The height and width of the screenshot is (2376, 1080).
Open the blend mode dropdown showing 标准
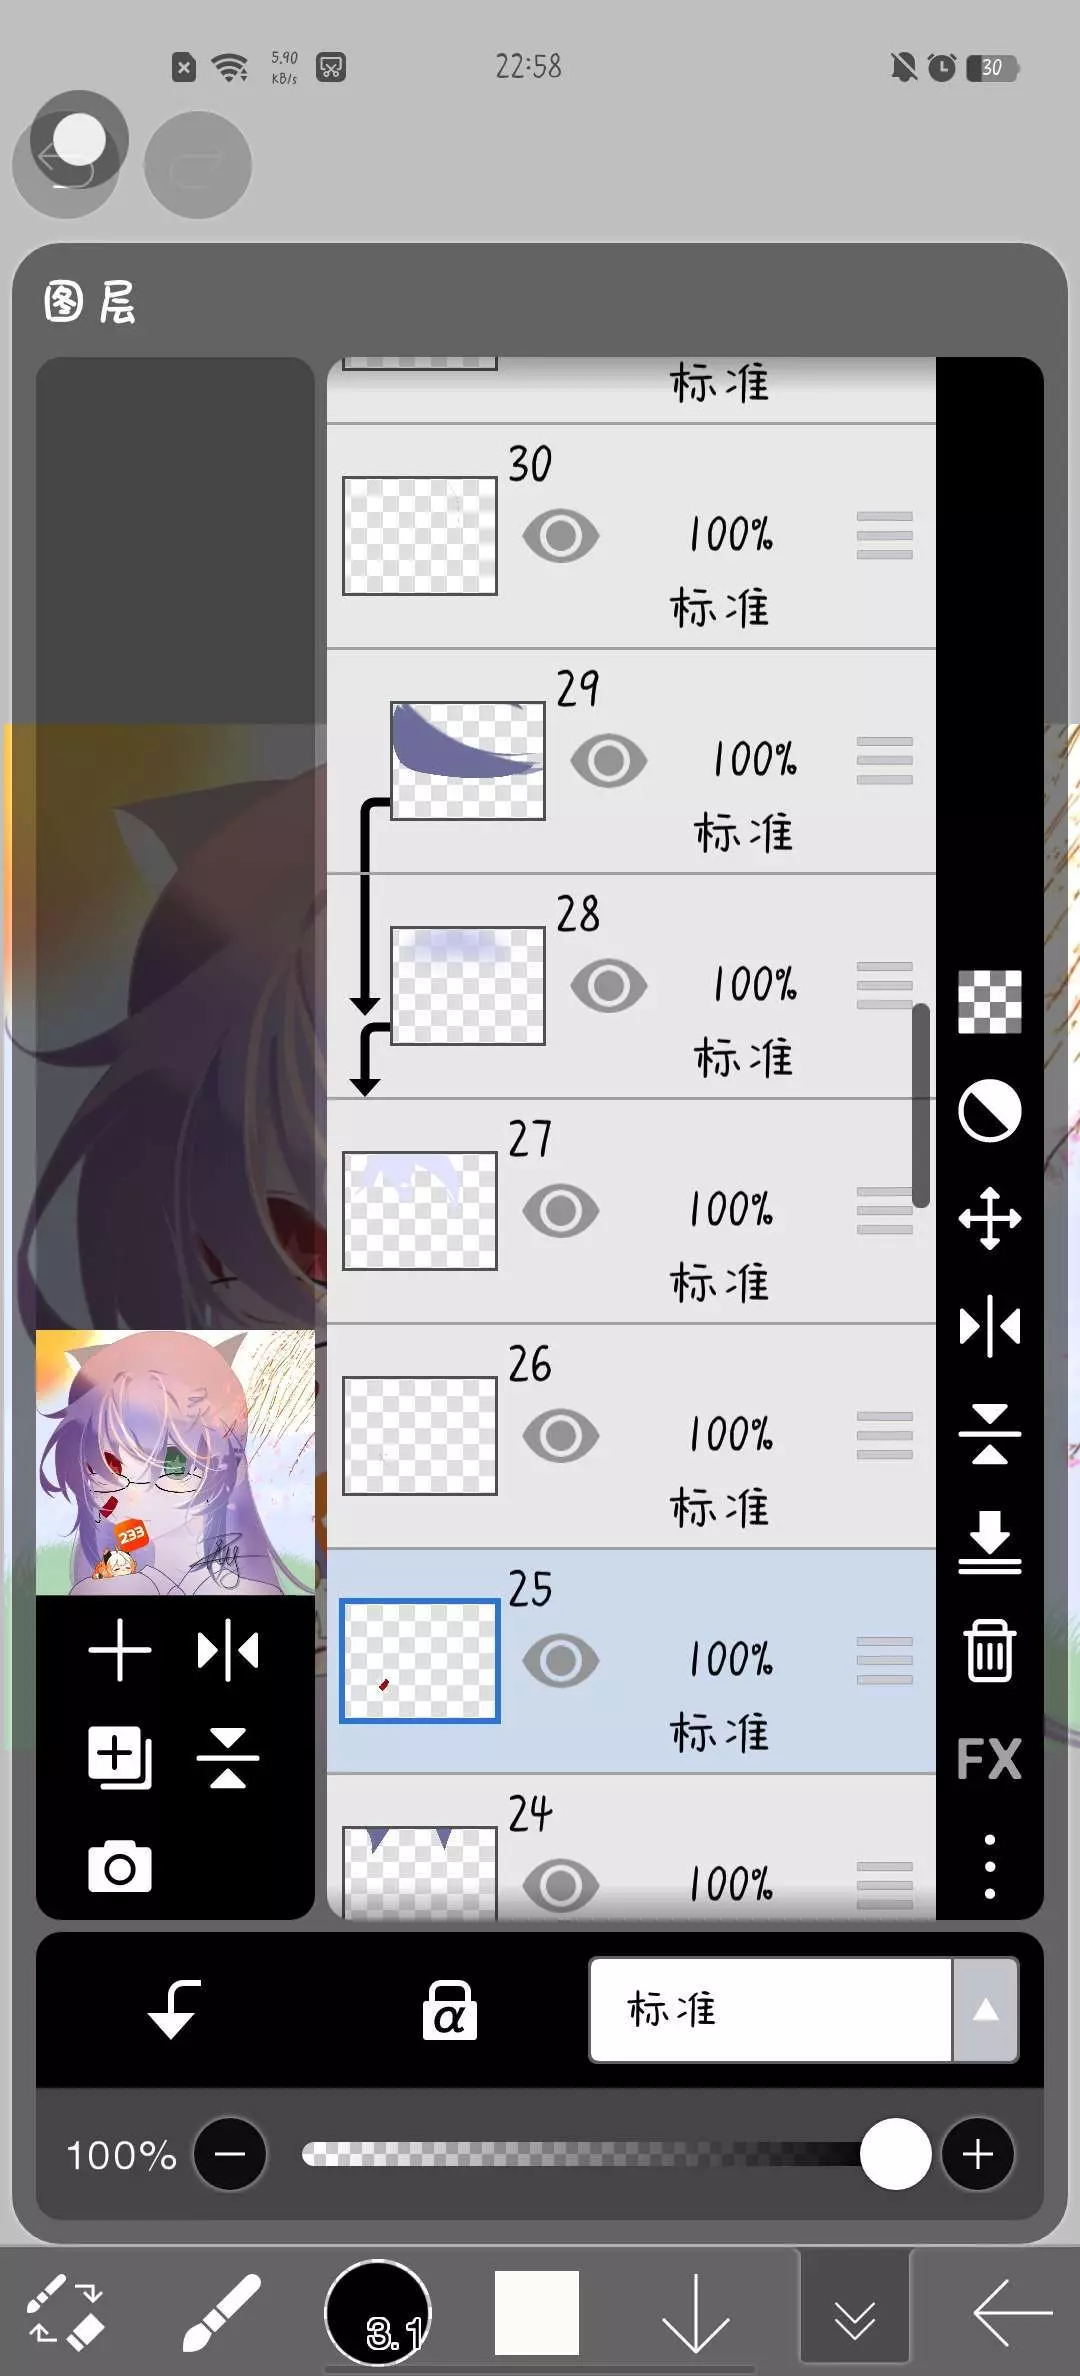770,2010
